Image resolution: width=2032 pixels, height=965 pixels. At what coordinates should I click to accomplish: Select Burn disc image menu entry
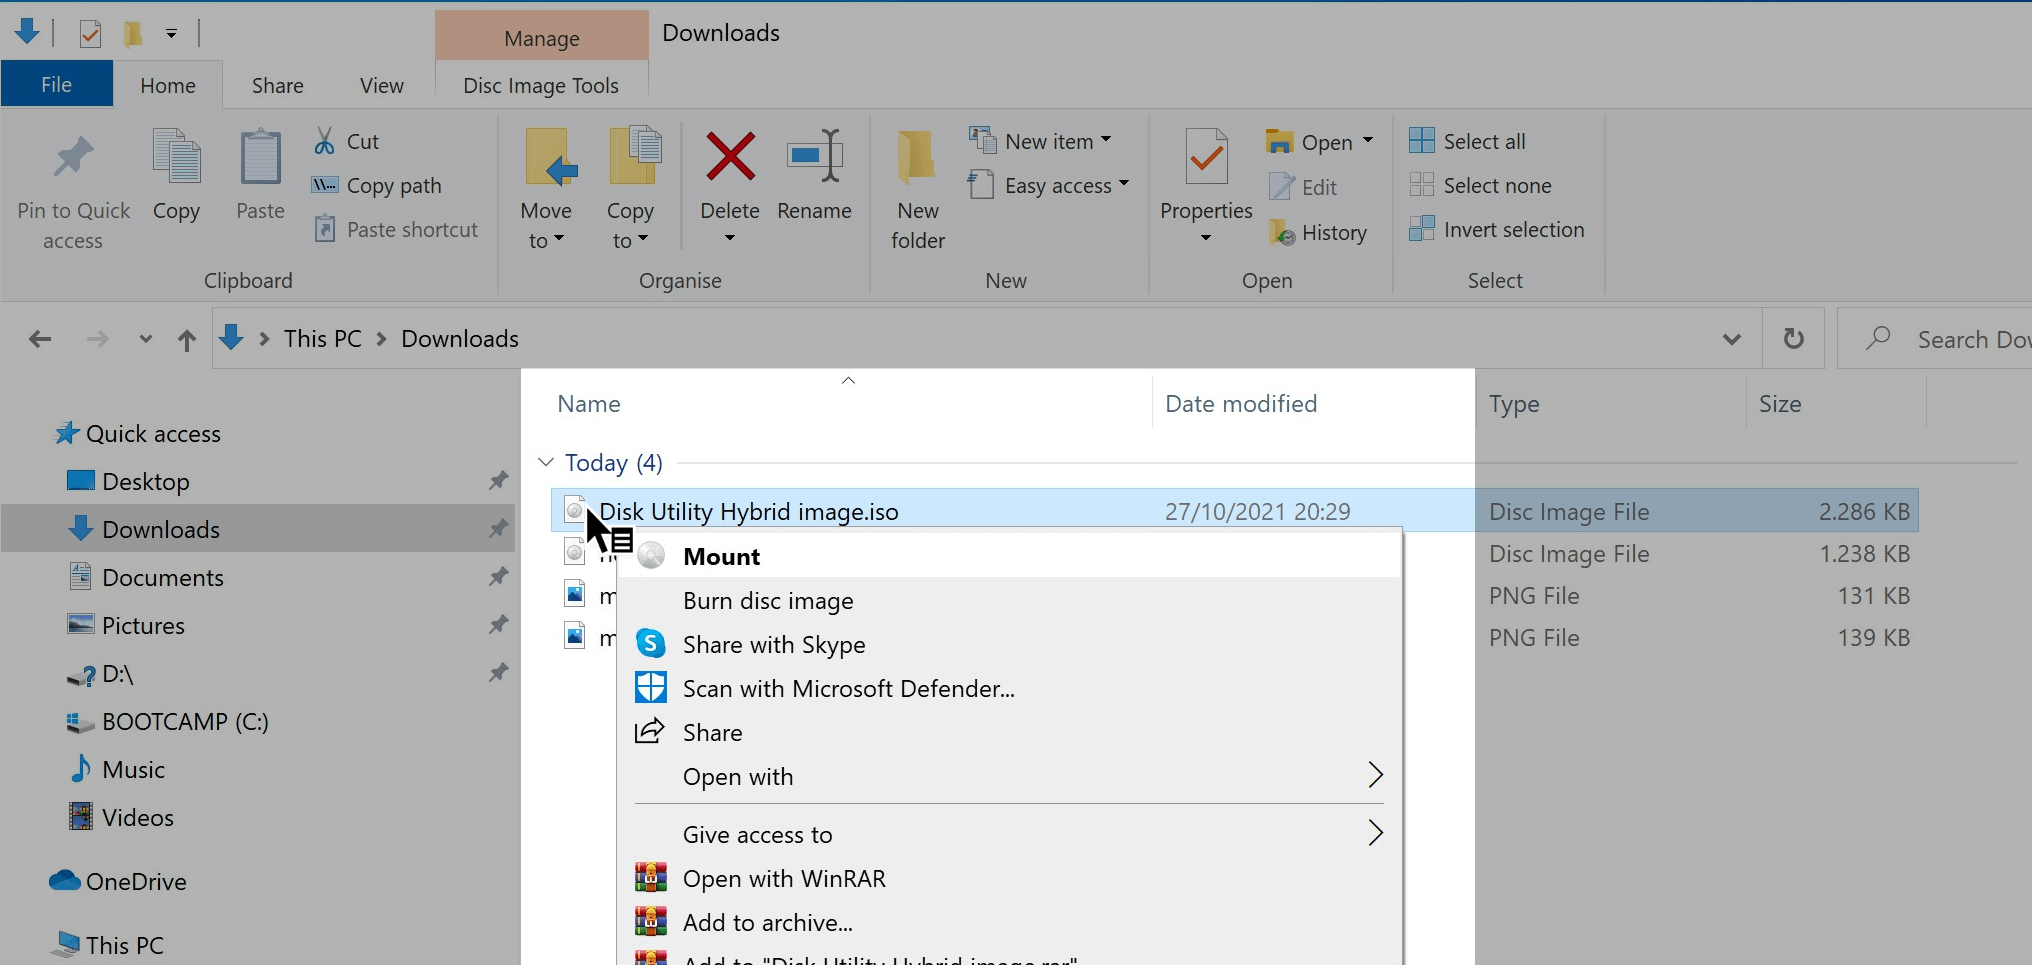click(x=1009, y=600)
